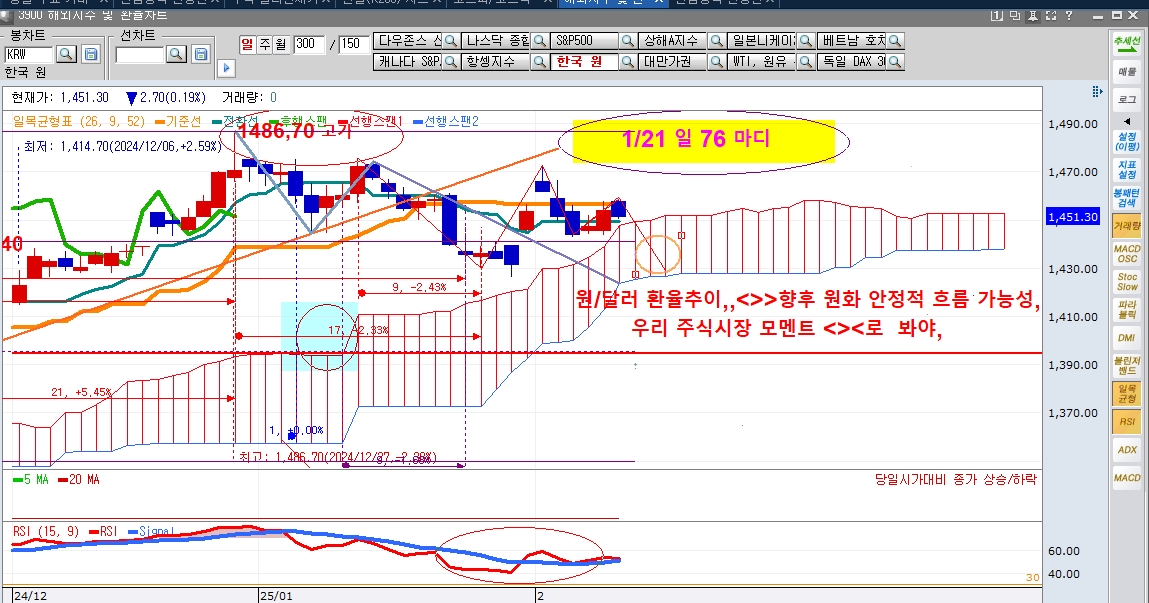Open 지표설정 indicator settings
Screen dimensions: 1149x603
pyautogui.click(x=1127, y=170)
